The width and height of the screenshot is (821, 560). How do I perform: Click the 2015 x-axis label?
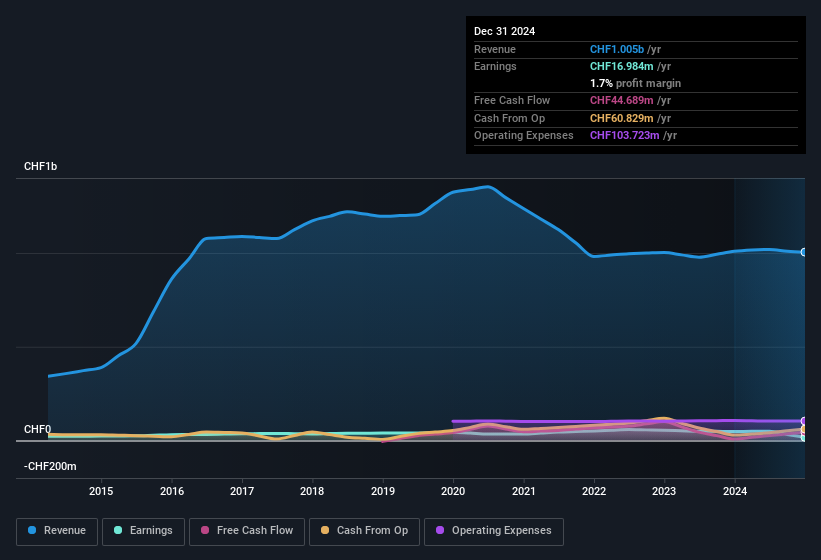[101, 491]
